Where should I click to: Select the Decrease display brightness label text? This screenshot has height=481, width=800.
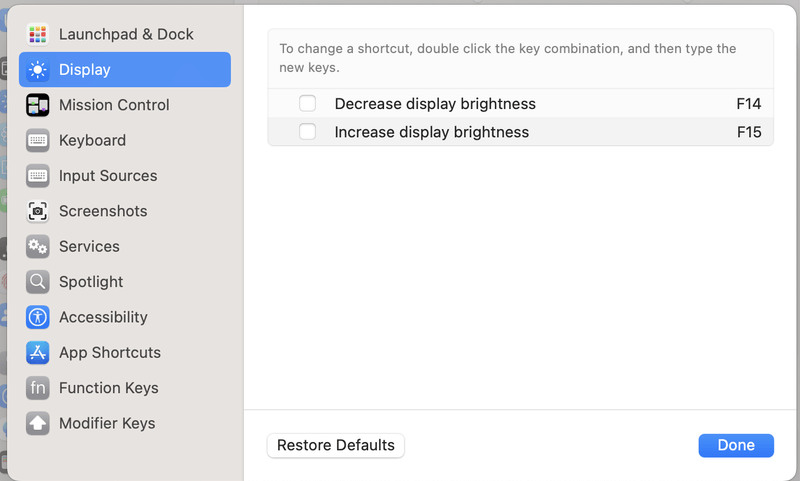435,104
